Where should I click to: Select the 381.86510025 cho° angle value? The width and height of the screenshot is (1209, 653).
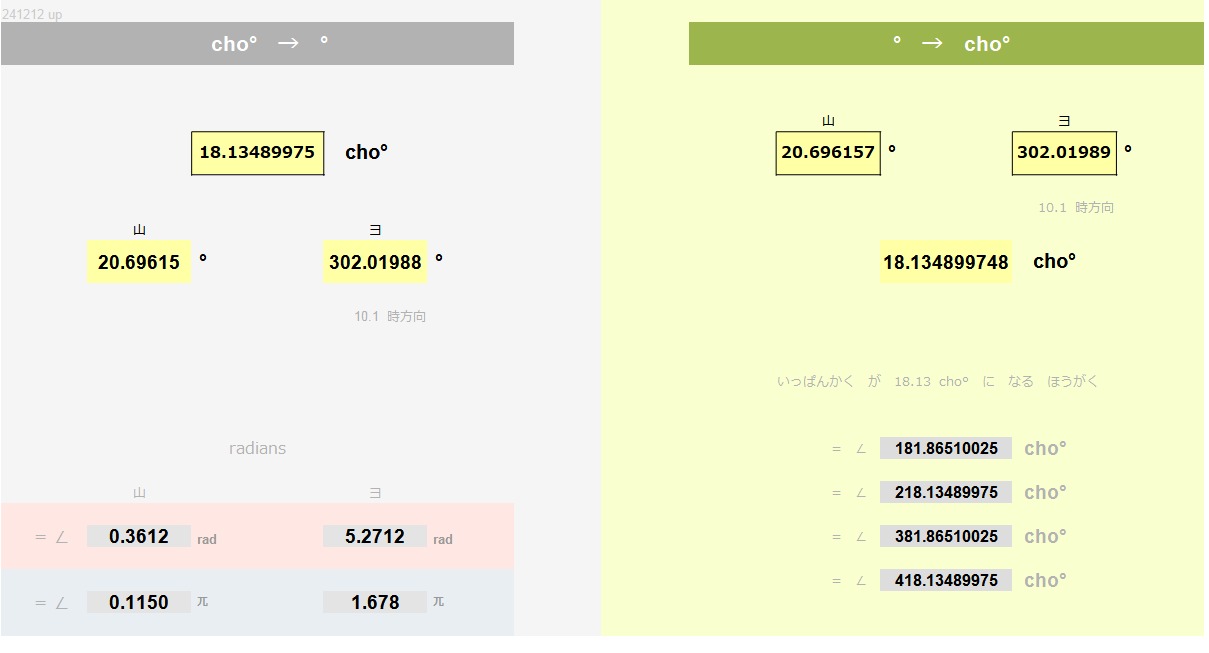click(x=946, y=536)
